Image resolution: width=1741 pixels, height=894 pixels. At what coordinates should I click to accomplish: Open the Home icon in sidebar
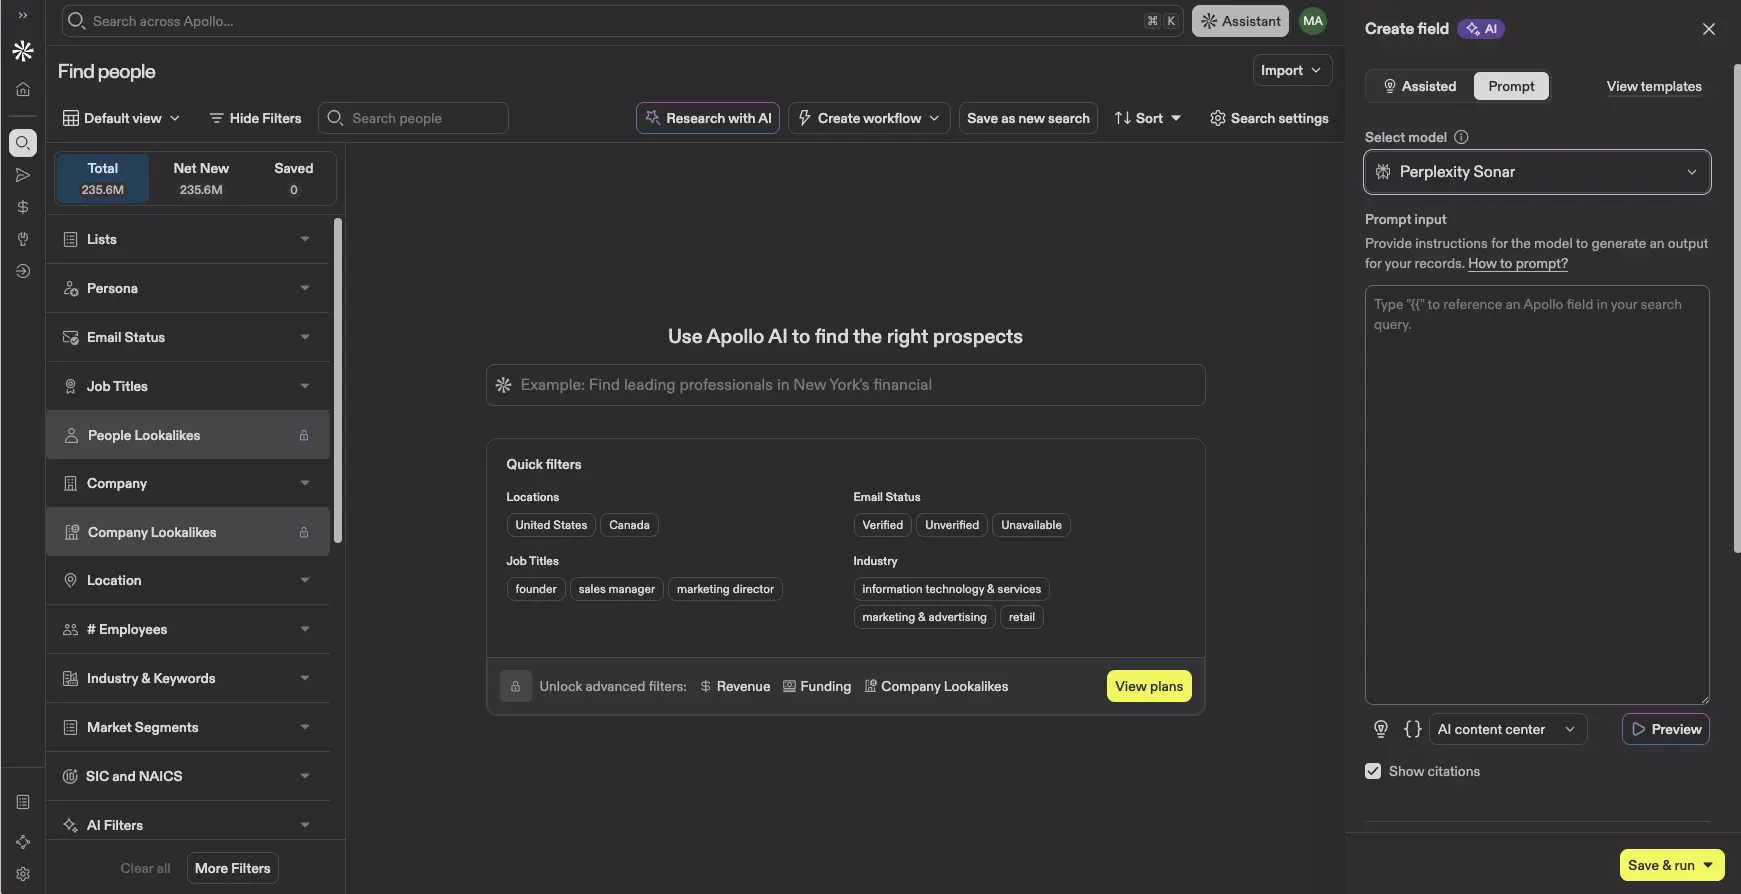coord(23,90)
